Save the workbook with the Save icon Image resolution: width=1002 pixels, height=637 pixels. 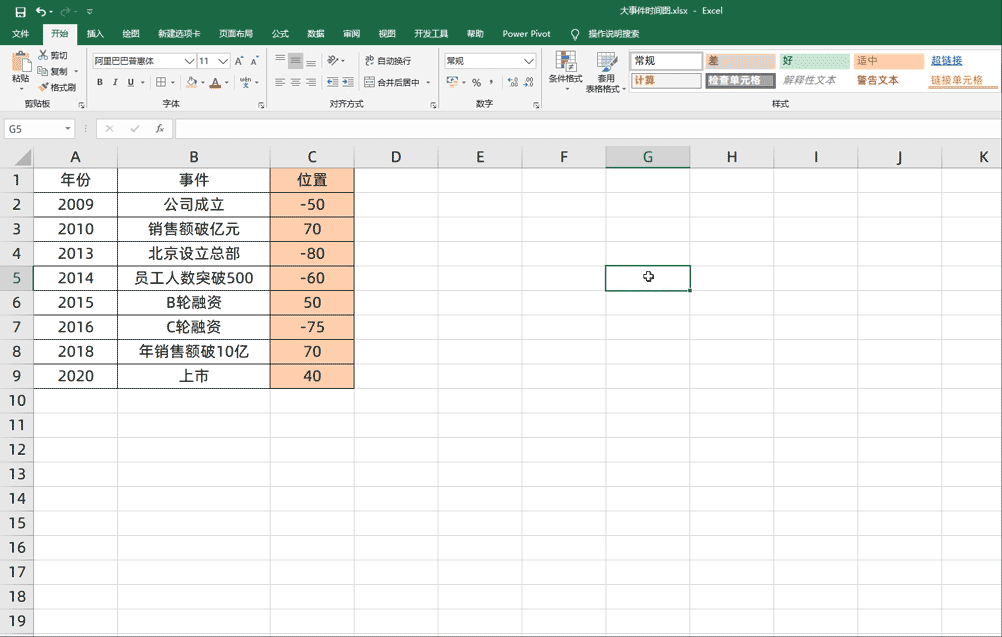point(20,12)
